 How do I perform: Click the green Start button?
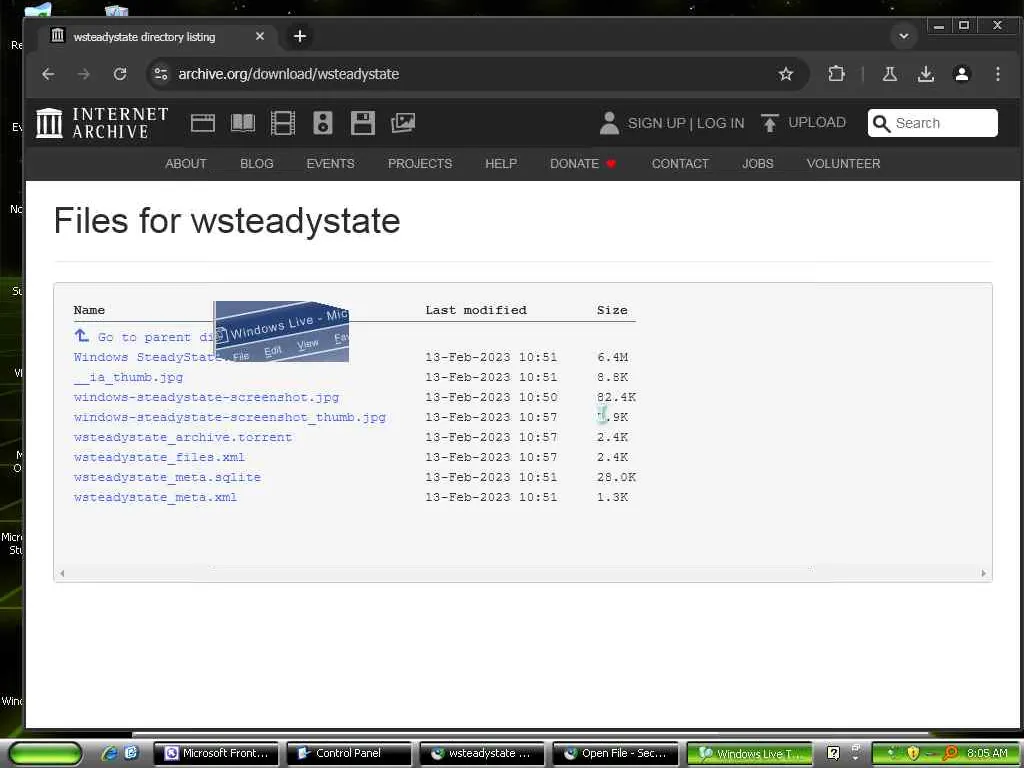click(45, 754)
